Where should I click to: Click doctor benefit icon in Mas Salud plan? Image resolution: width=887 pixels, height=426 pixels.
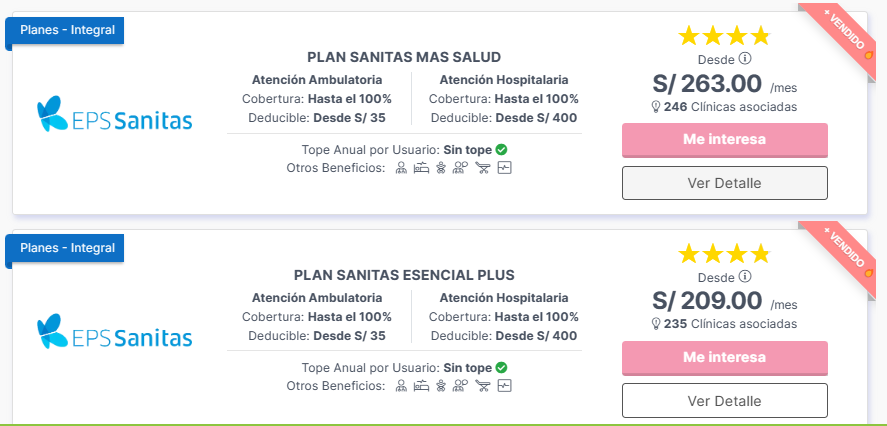401,167
